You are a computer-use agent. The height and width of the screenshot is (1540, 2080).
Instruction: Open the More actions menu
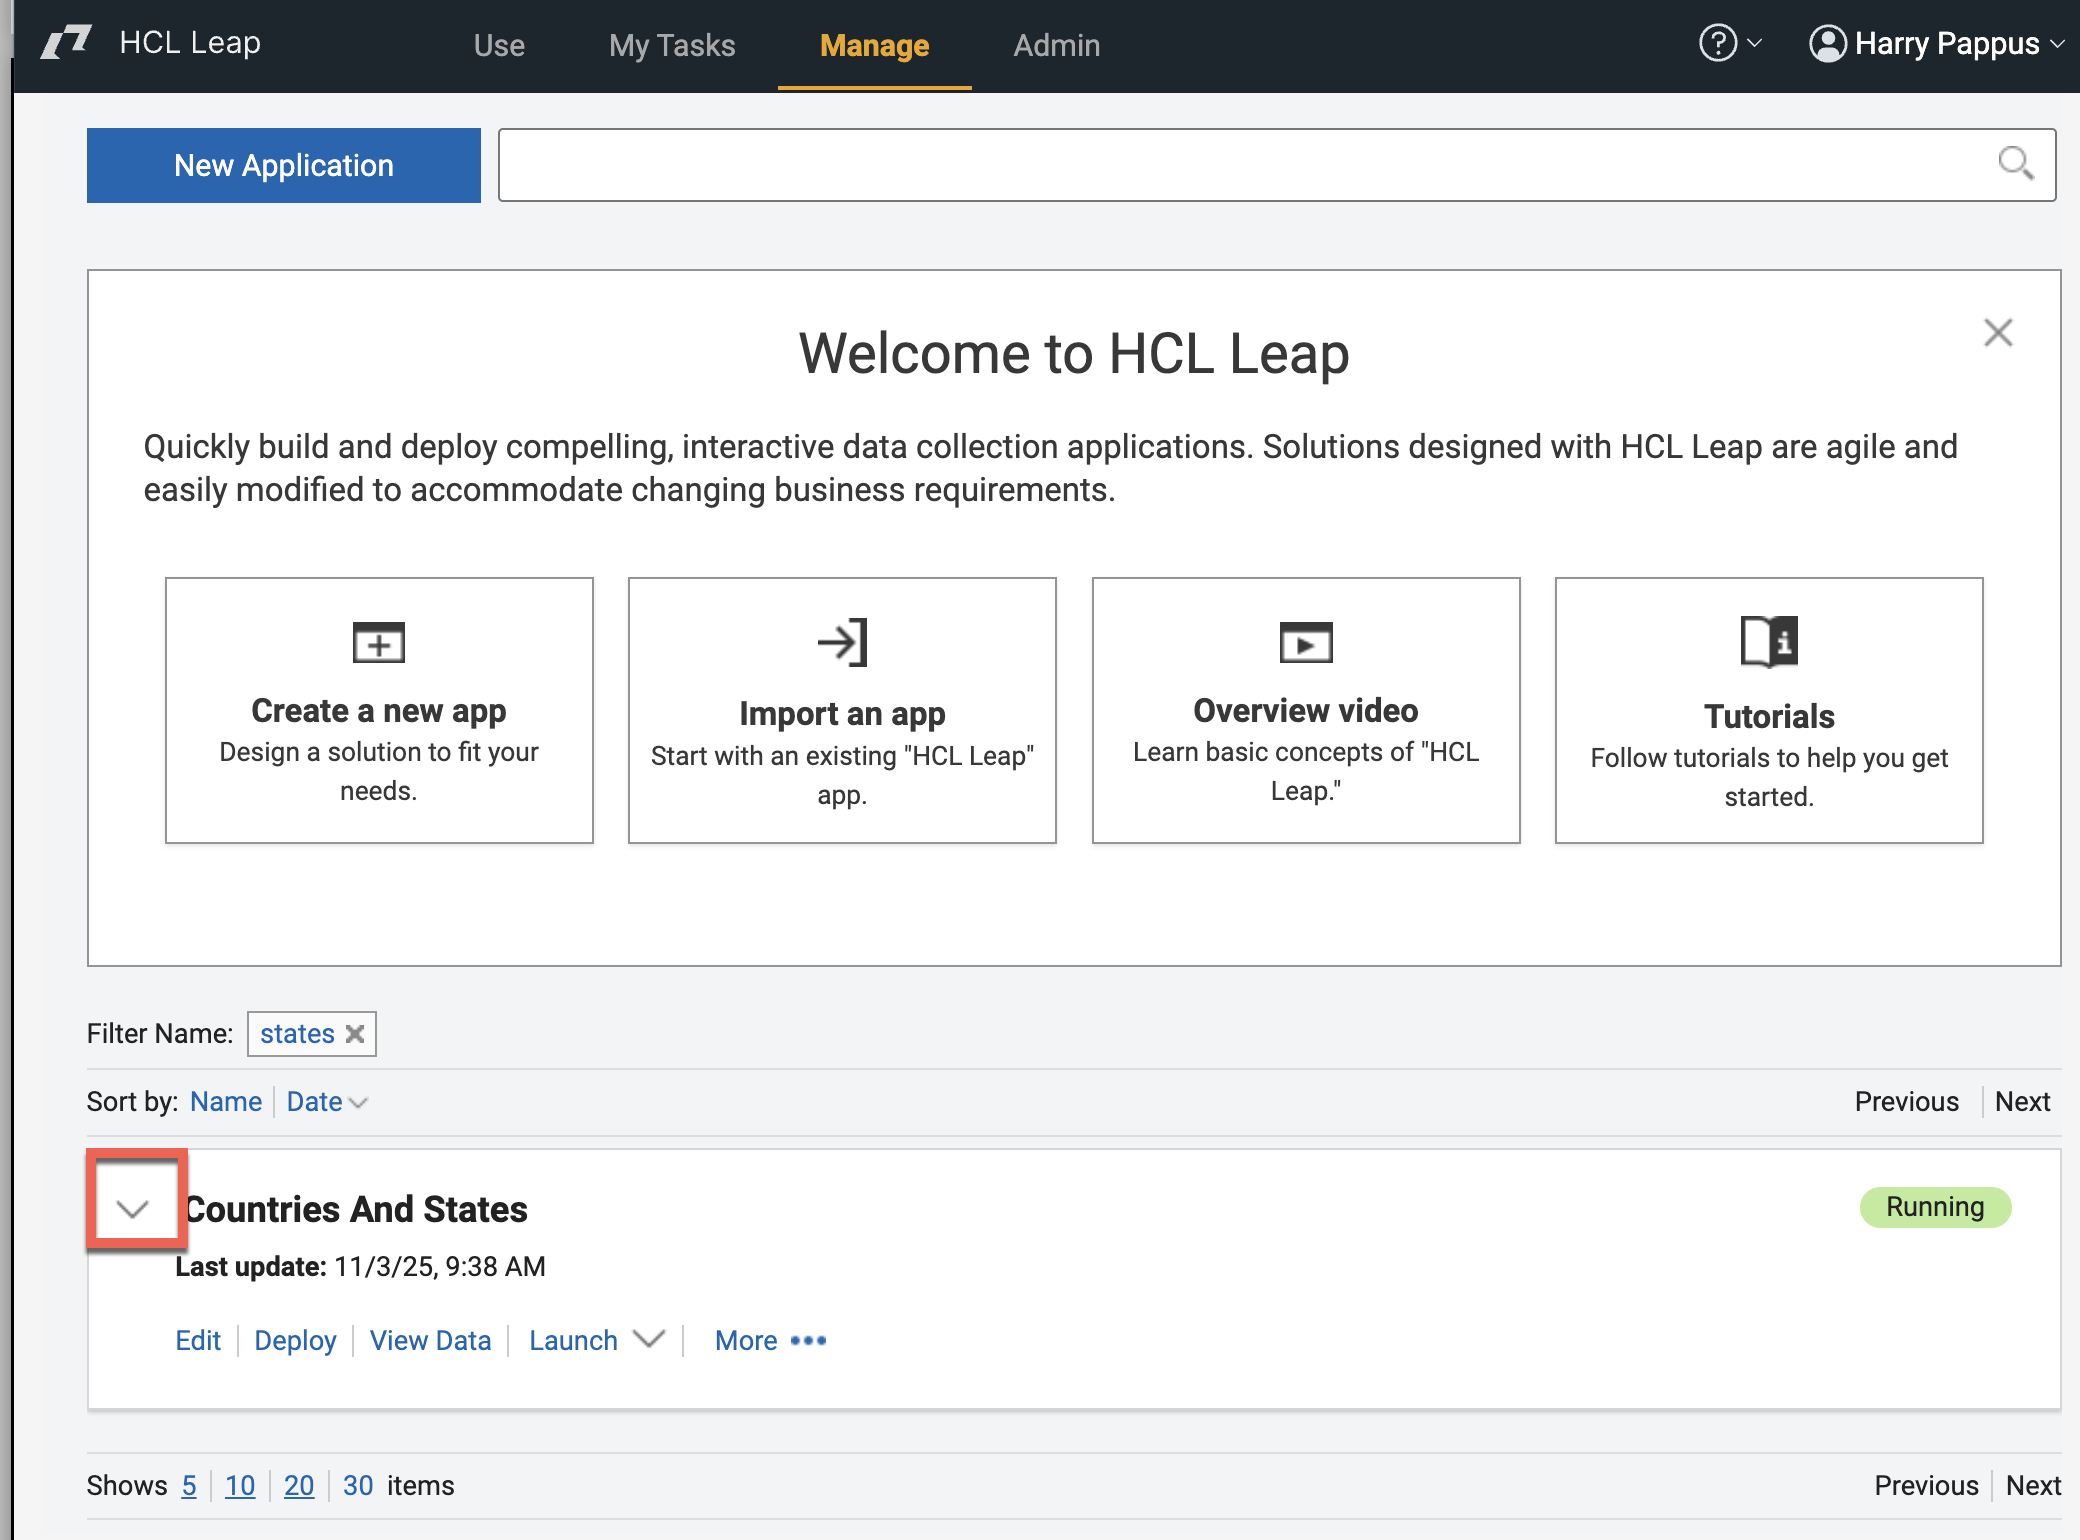pyautogui.click(x=771, y=1340)
